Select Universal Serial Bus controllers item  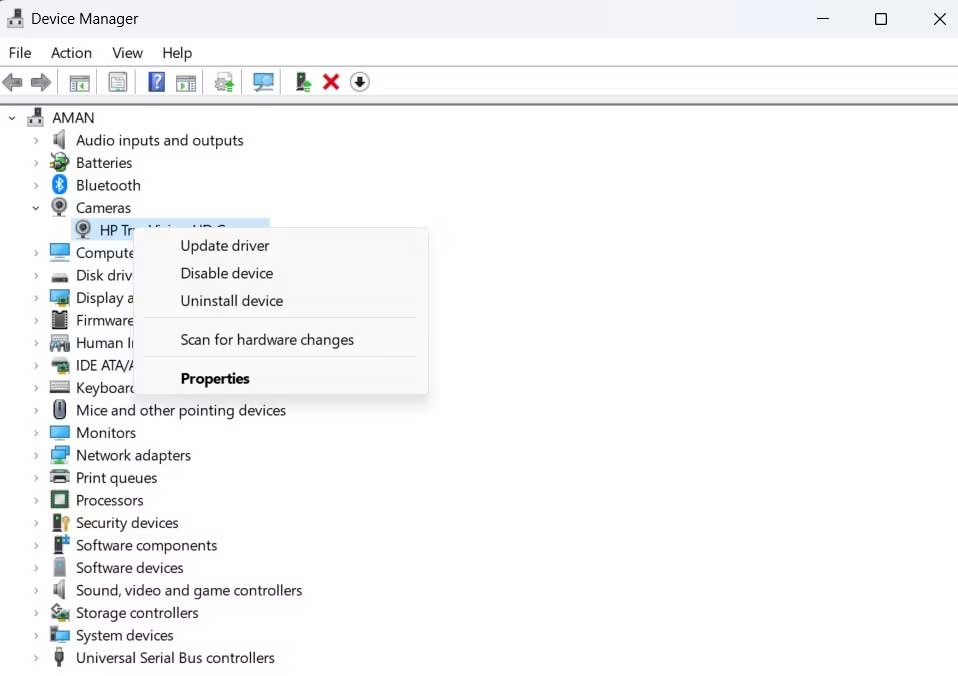pyautogui.click(x=175, y=658)
